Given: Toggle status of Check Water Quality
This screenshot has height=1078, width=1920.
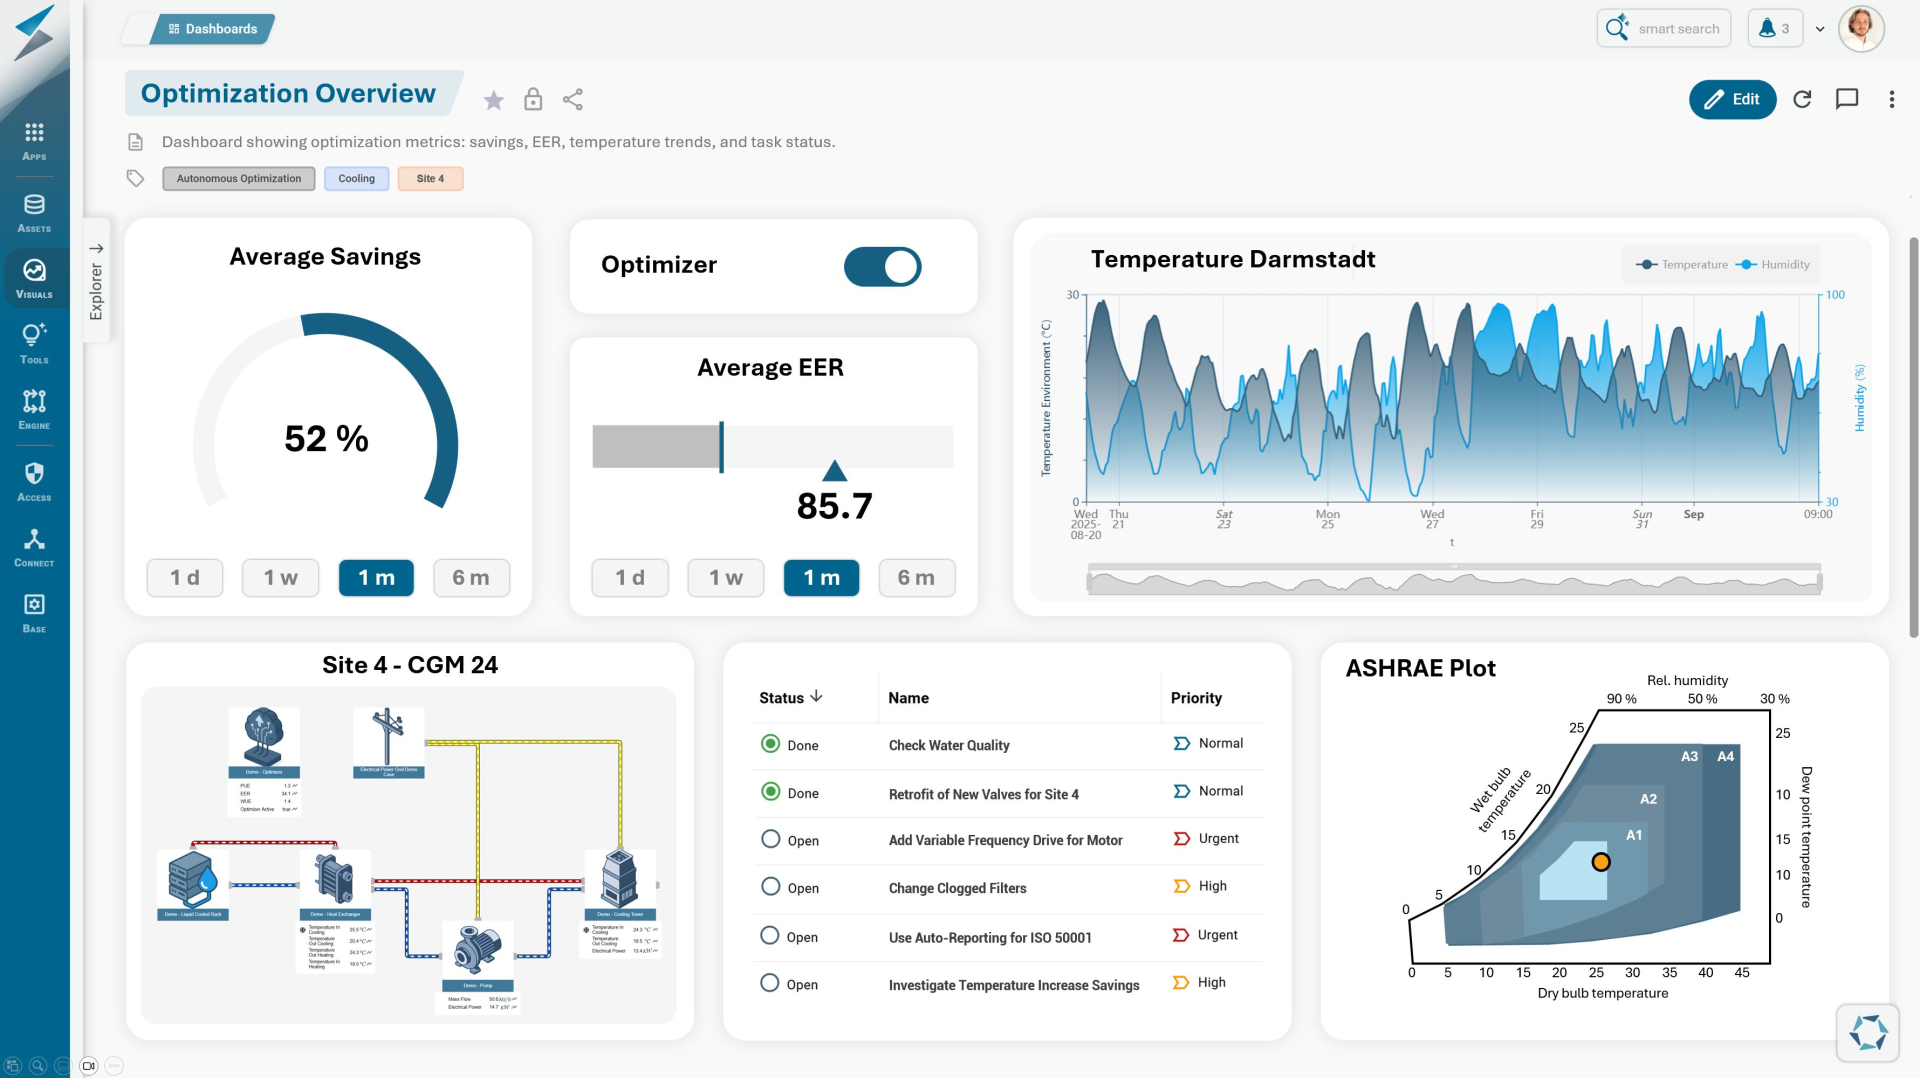Looking at the screenshot, I should (x=770, y=744).
